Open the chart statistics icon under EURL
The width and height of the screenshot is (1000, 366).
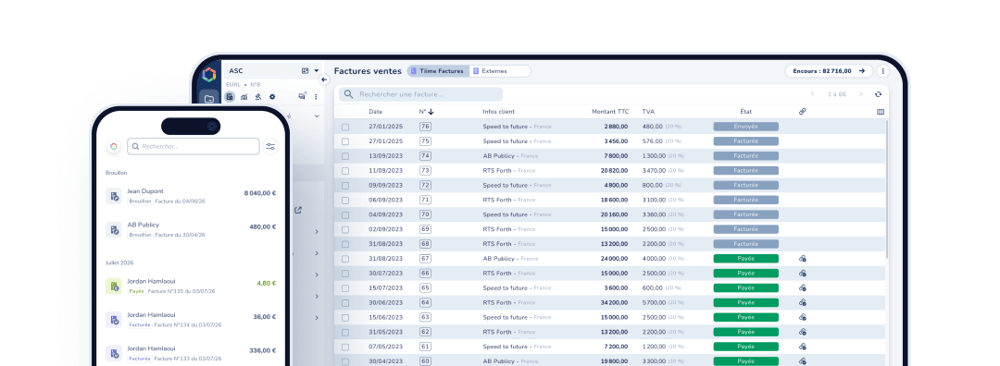244,97
